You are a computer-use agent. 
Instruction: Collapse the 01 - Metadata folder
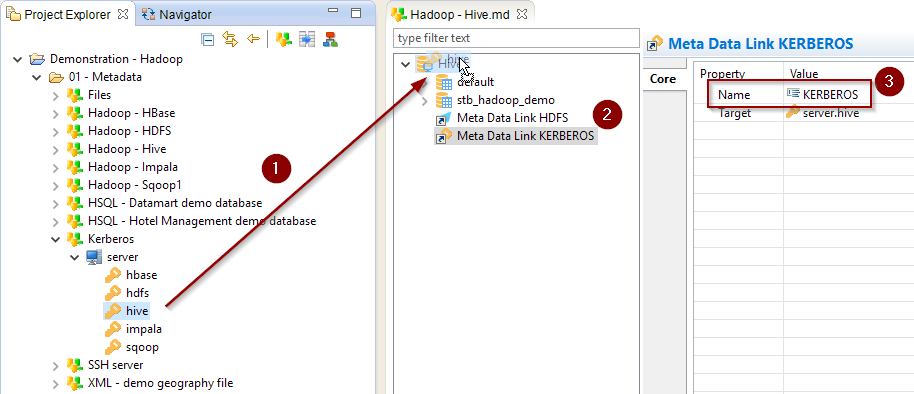37,77
